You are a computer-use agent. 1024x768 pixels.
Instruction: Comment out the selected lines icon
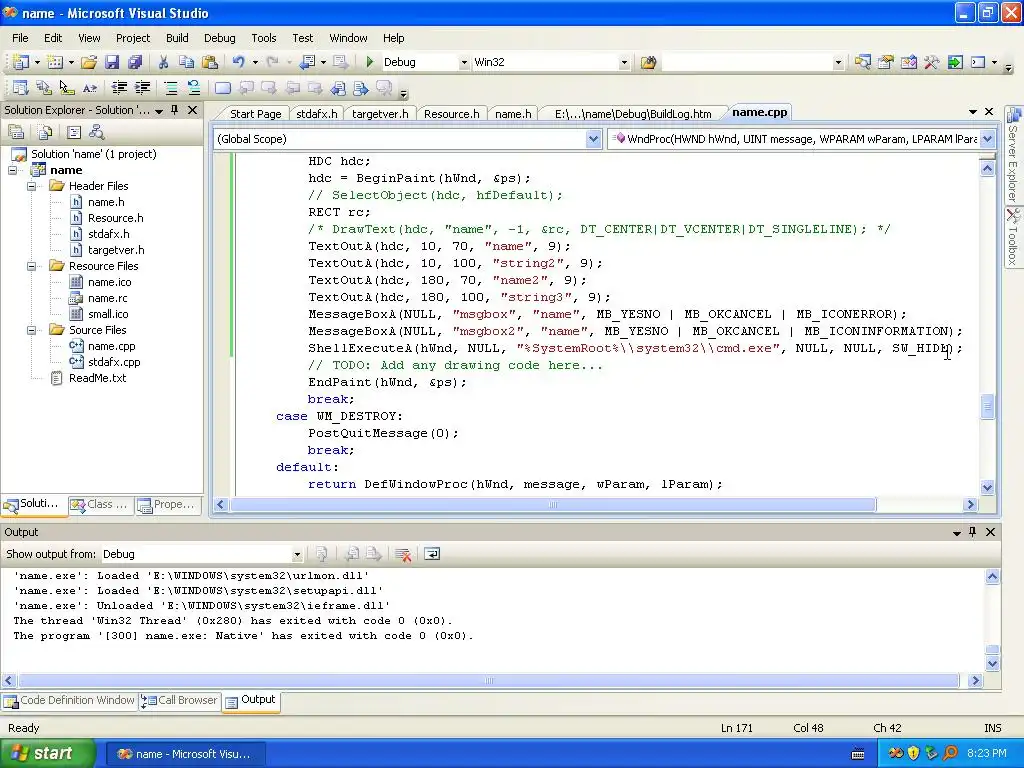coord(170,88)
